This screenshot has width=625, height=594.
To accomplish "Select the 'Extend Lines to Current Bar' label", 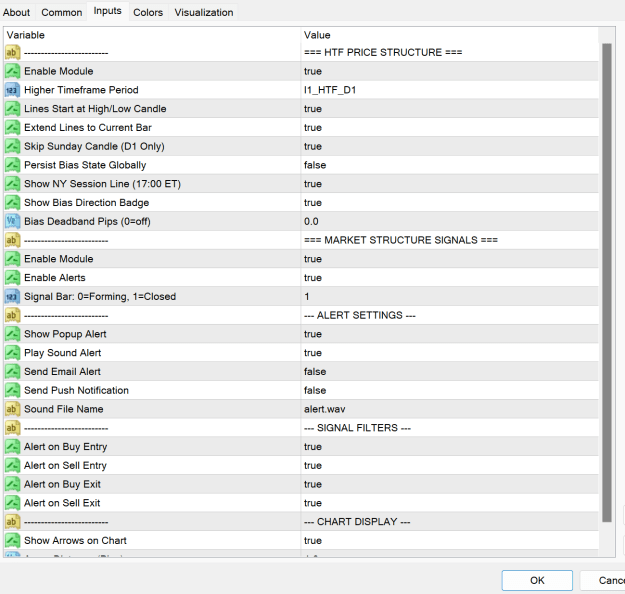I will click(88, 128).
